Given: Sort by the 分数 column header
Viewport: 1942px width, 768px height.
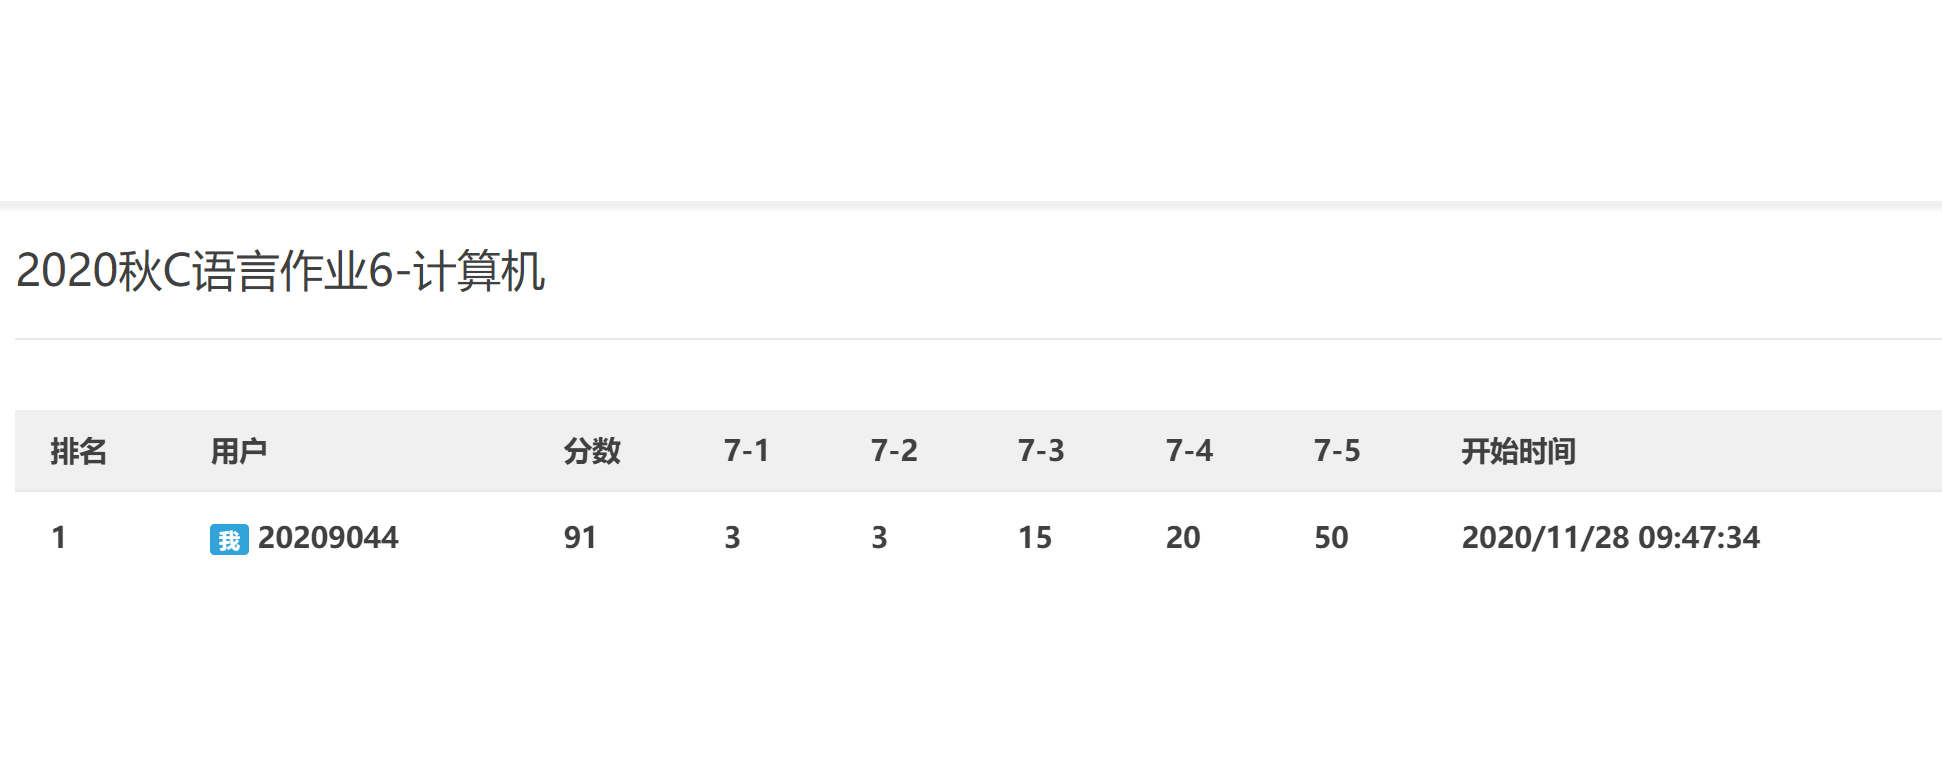Looking at the screenshot, I should [x=592, y=451].
